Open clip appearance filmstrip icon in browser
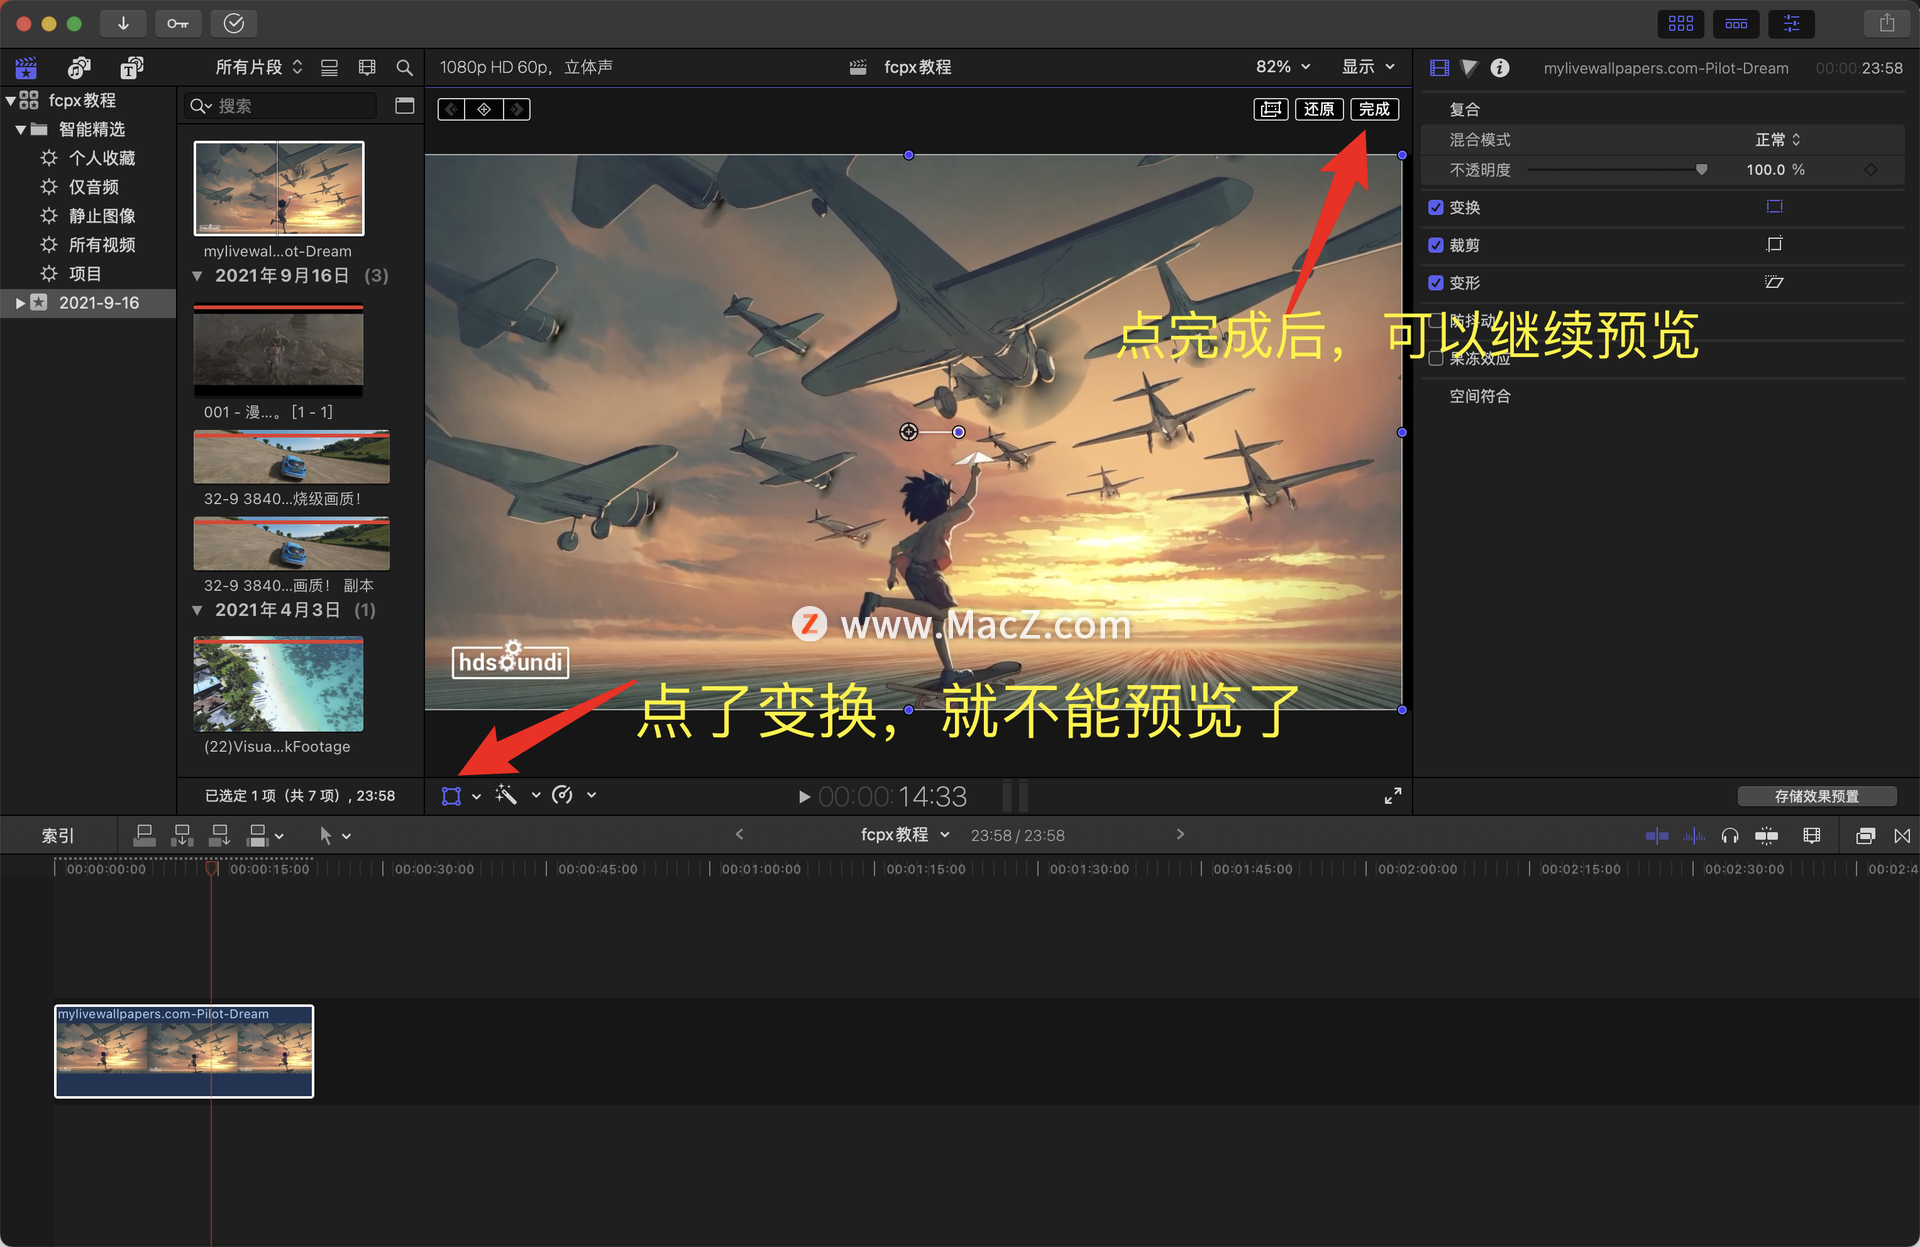 click(x=367, y=68)
